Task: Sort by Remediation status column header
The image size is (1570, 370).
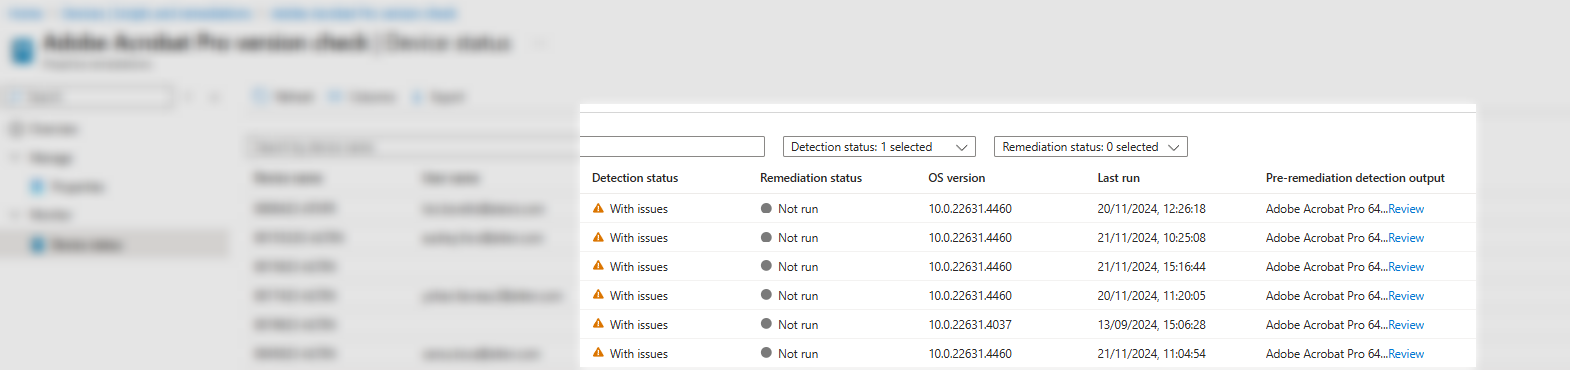Action: click(811, 178)
